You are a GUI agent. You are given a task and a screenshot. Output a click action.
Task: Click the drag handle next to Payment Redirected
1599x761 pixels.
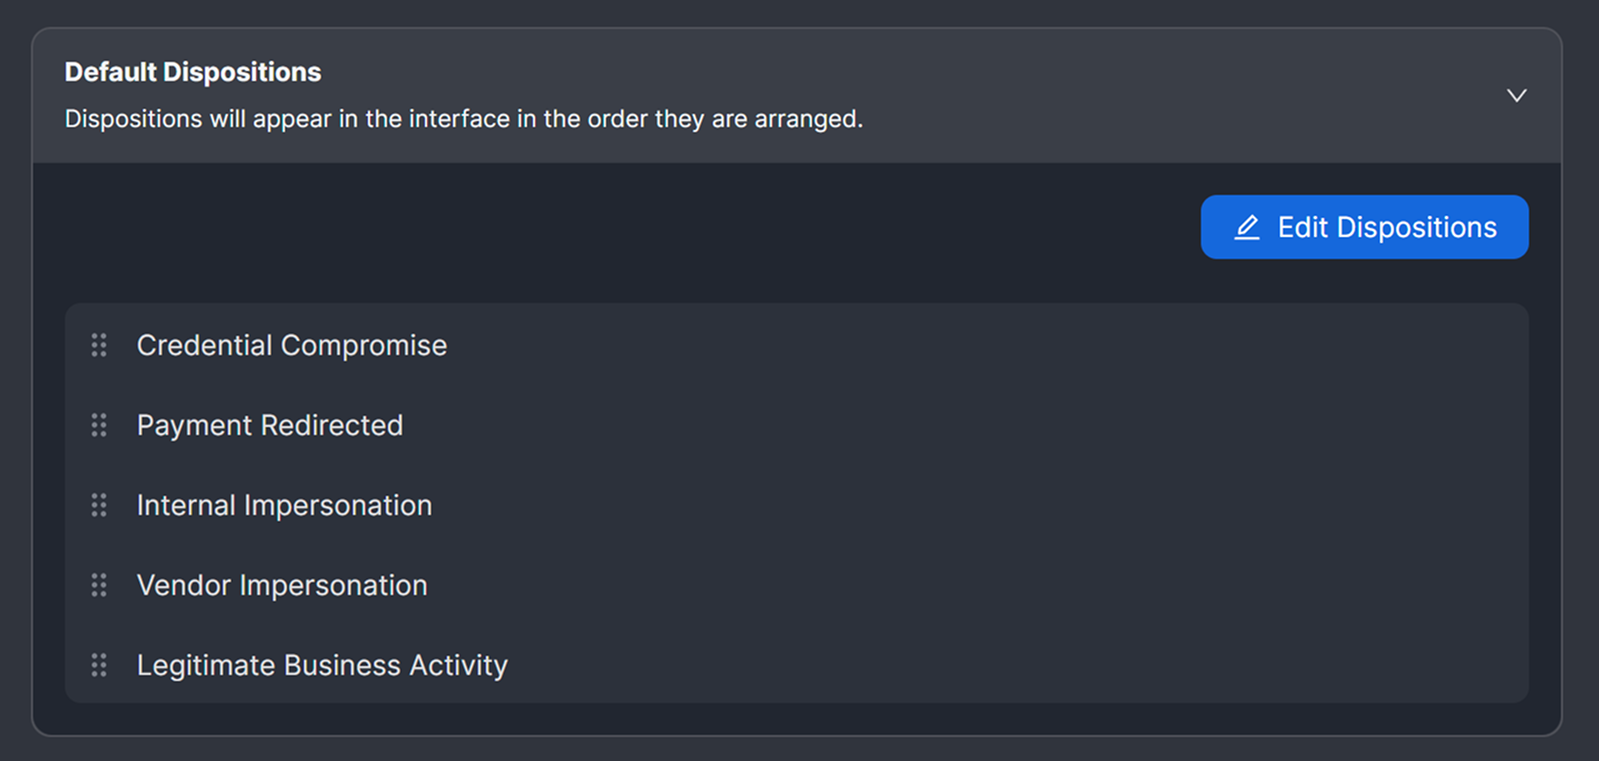pyautogui.click(x=99, y=424)
